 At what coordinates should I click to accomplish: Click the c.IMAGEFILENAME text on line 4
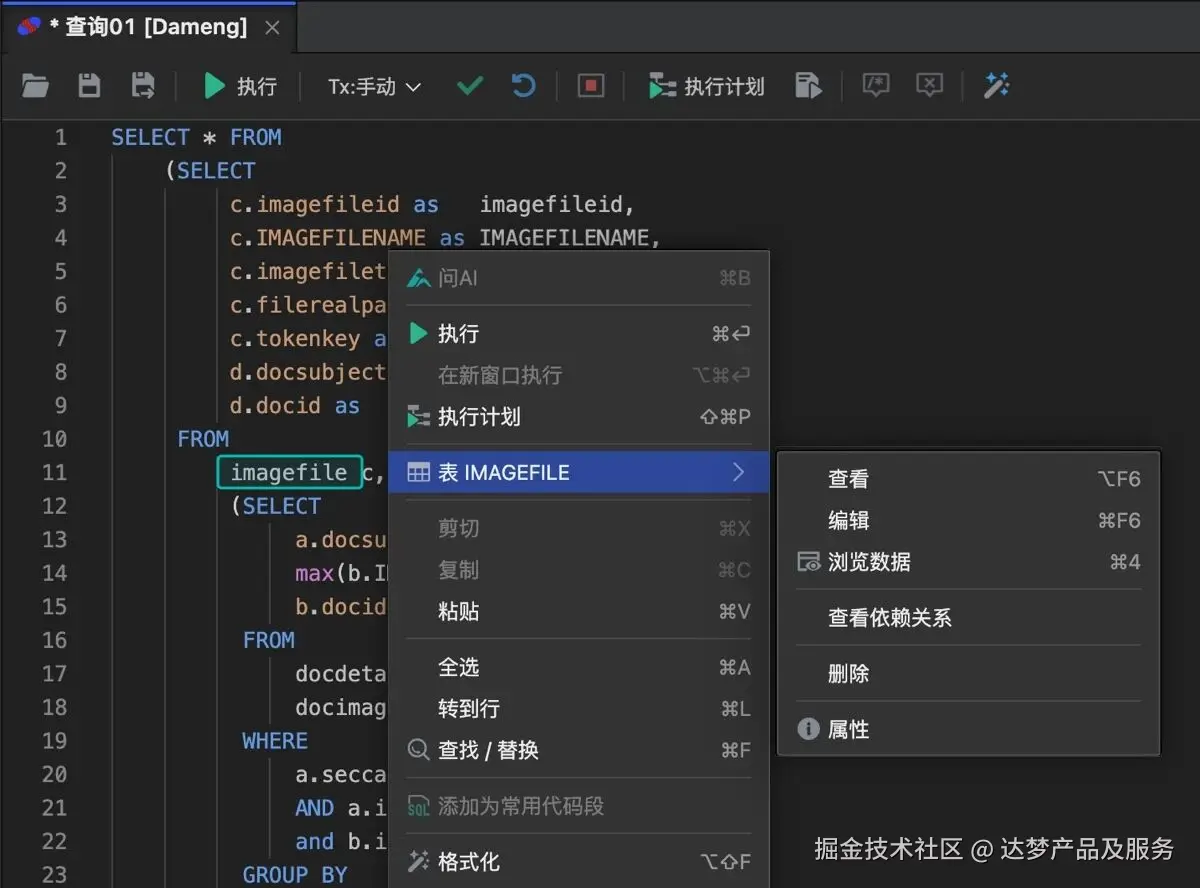point(328,238)
